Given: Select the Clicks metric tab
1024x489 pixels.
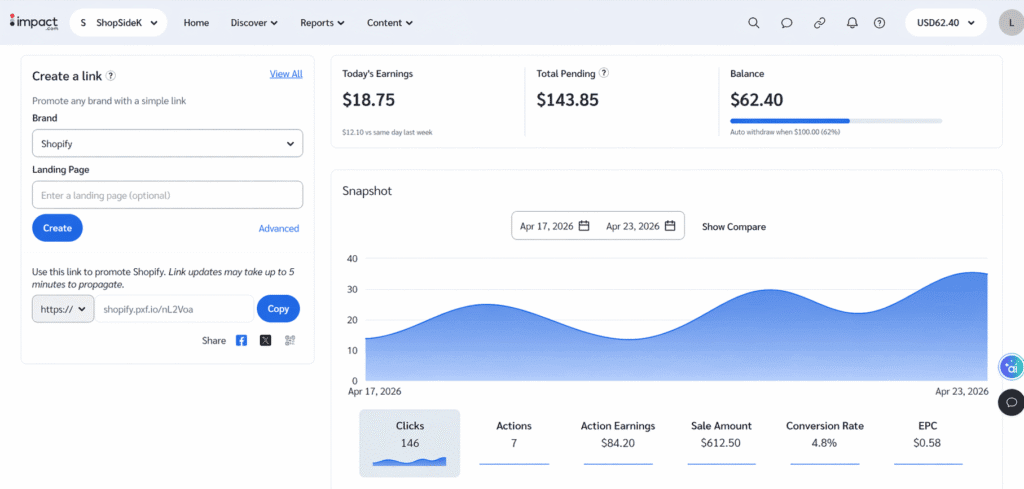Looking at the screenshot, I should point(409,443).
